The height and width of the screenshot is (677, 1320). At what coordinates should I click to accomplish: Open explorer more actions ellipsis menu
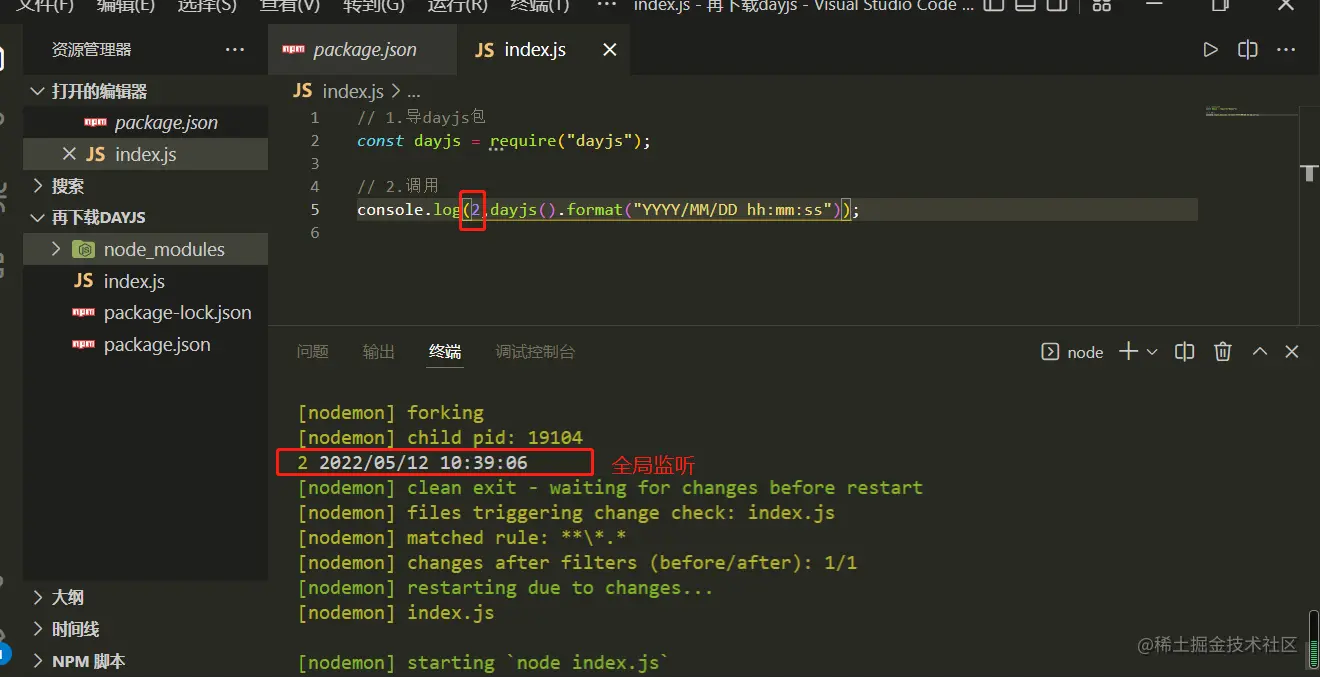tap(235, 49)
